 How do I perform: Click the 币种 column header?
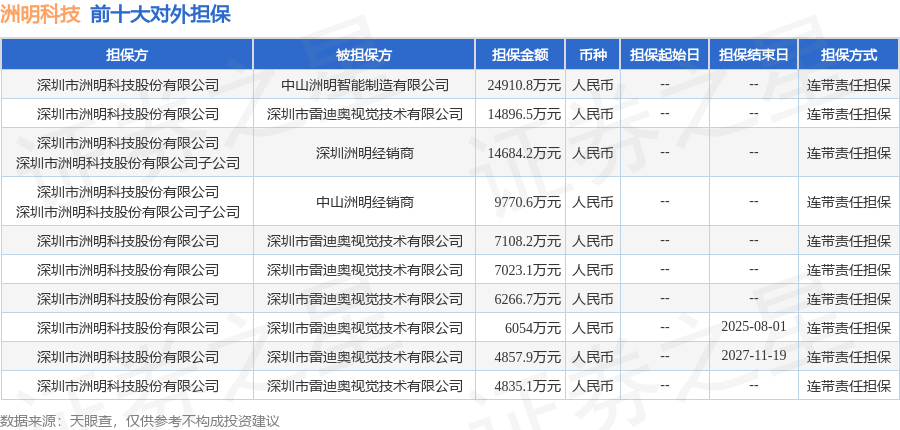coord(592,55)
